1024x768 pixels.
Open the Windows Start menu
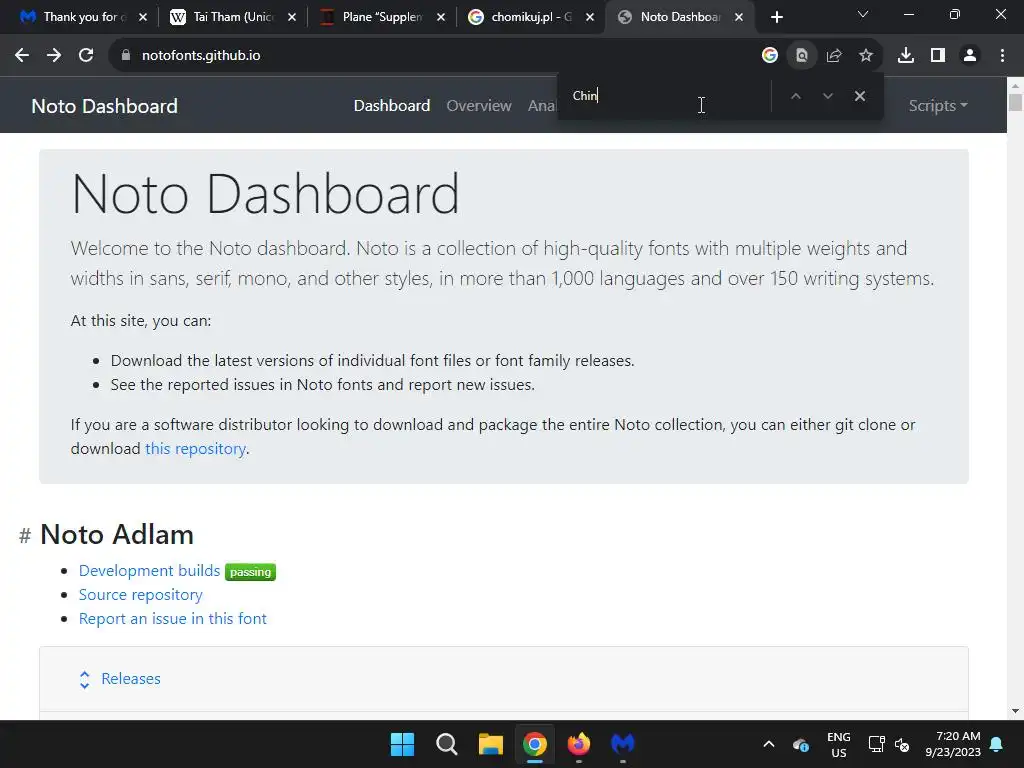pyautogui.click(x=402, y=744)
